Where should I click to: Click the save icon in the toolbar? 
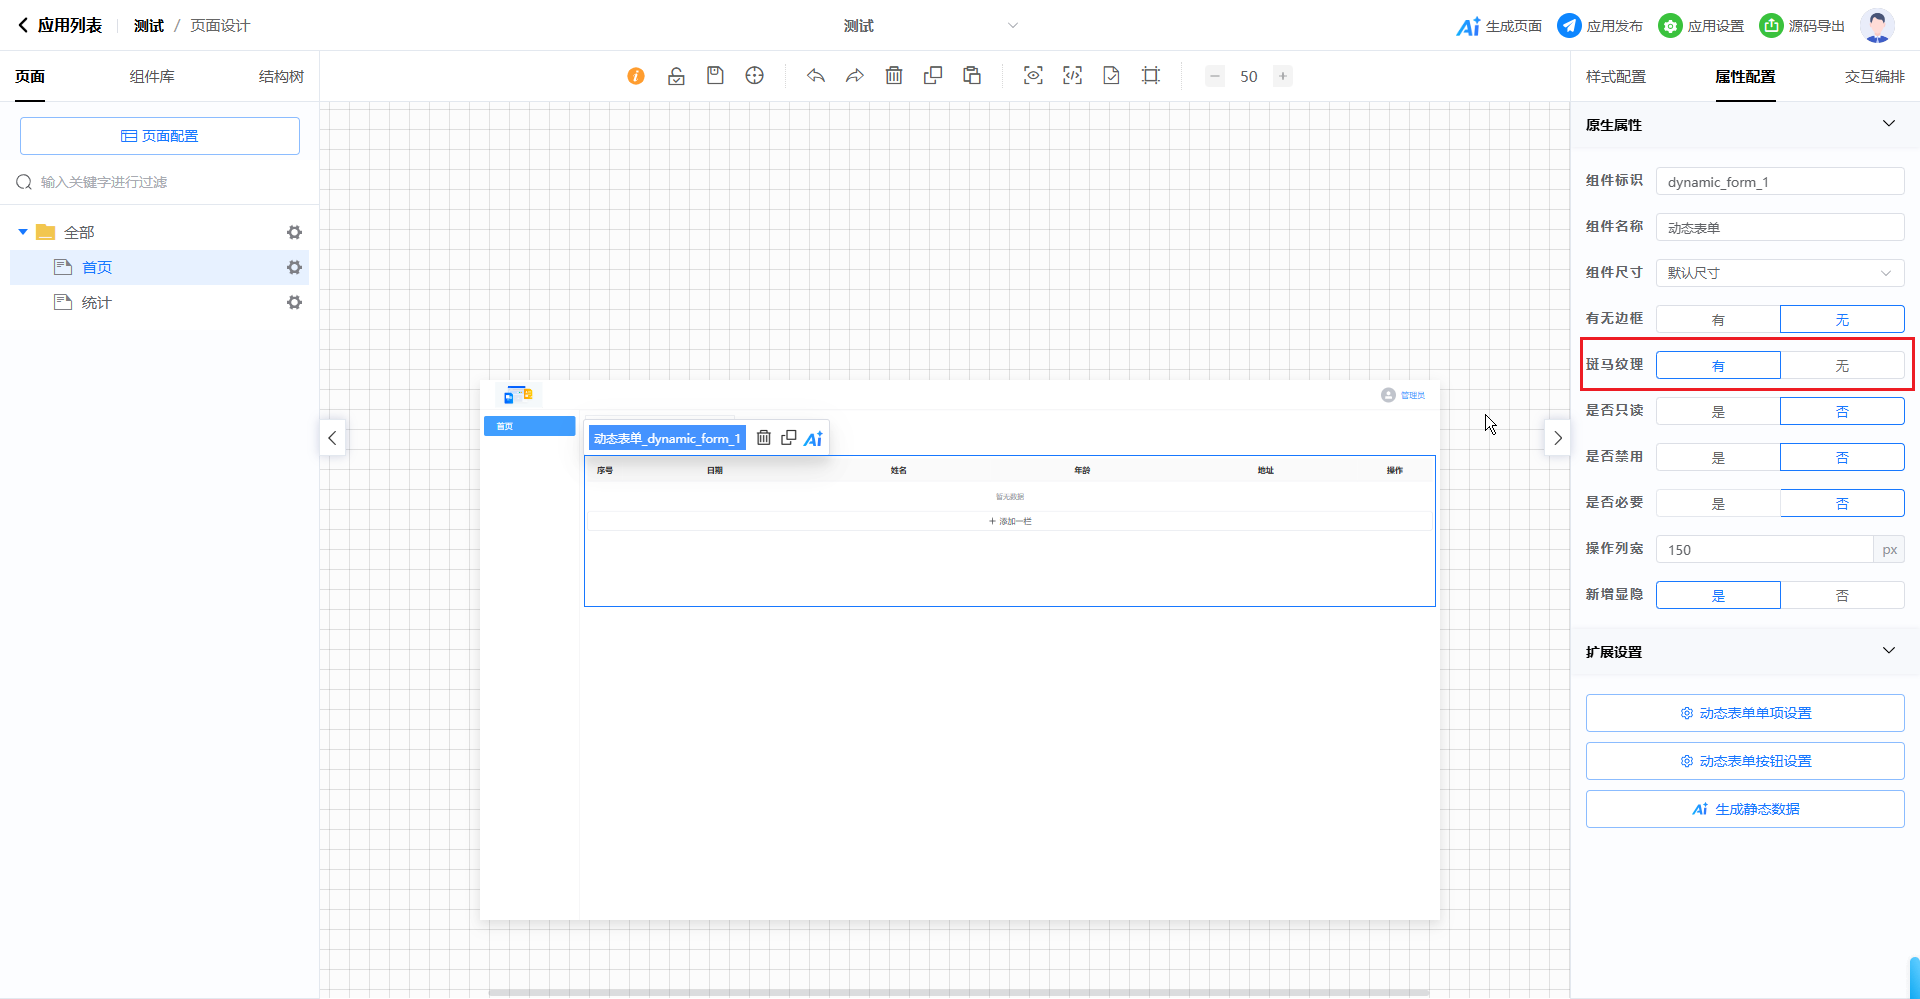click(x=715, y=76)
